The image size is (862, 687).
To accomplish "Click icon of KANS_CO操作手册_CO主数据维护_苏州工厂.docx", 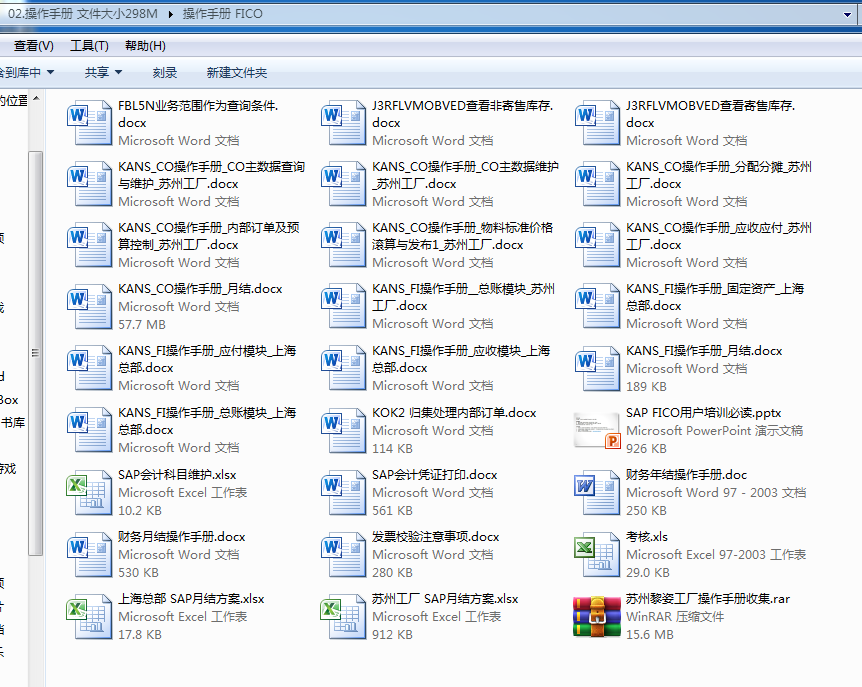I will click(343, 183).
